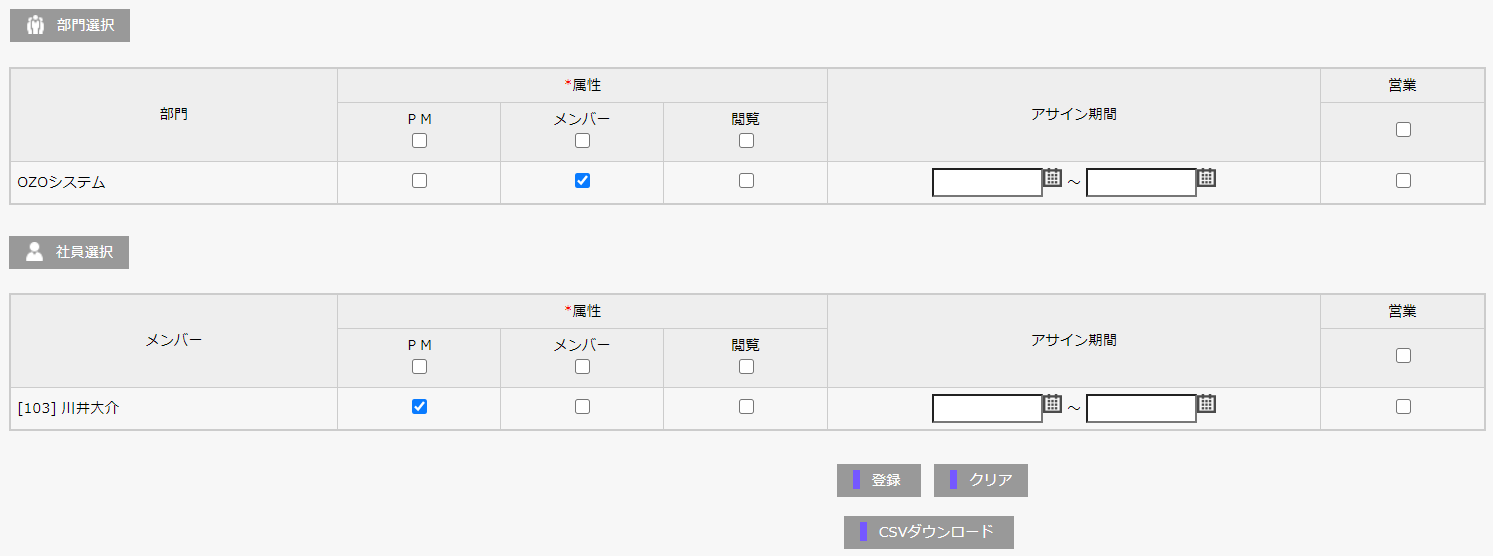Check 閲覧 checkbox for 川井大介 row
The image size is (1493, 556).
pos(746,407)
